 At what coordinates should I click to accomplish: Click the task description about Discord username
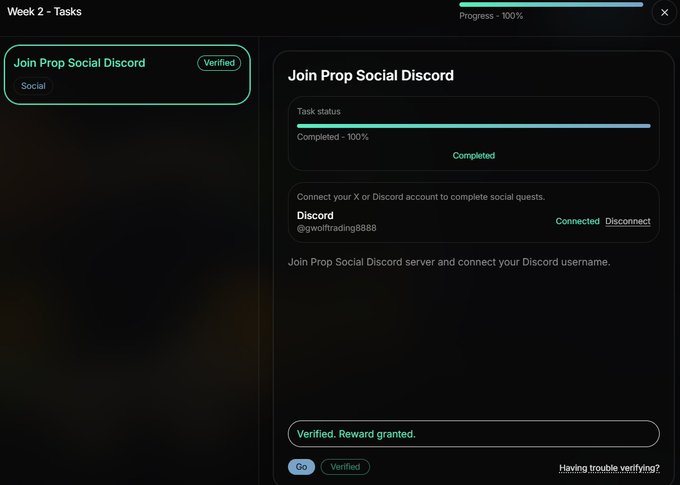449,262
